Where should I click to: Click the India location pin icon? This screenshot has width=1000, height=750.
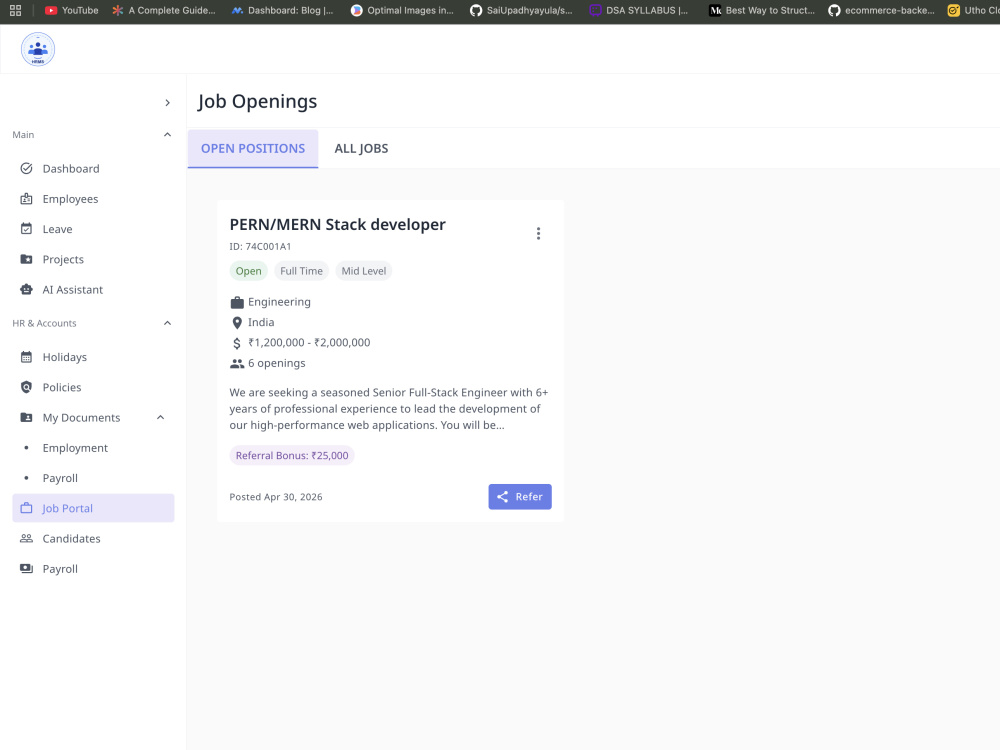(237, 323)
